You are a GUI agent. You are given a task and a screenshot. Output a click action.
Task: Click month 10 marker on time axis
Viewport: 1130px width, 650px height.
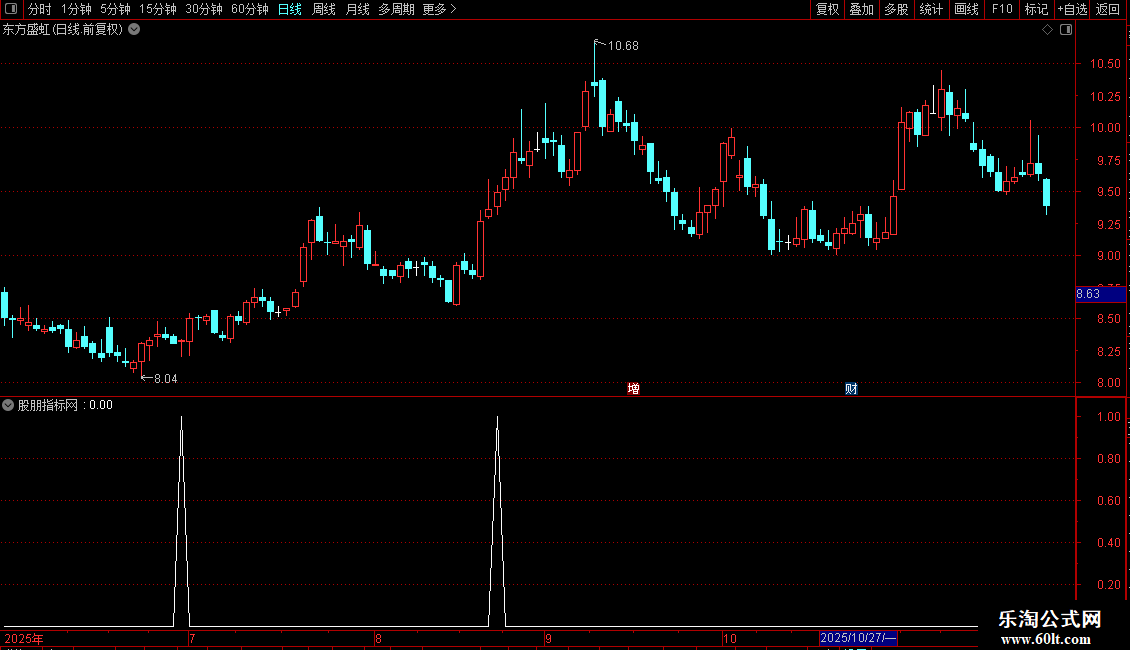(x=729, y=638)
